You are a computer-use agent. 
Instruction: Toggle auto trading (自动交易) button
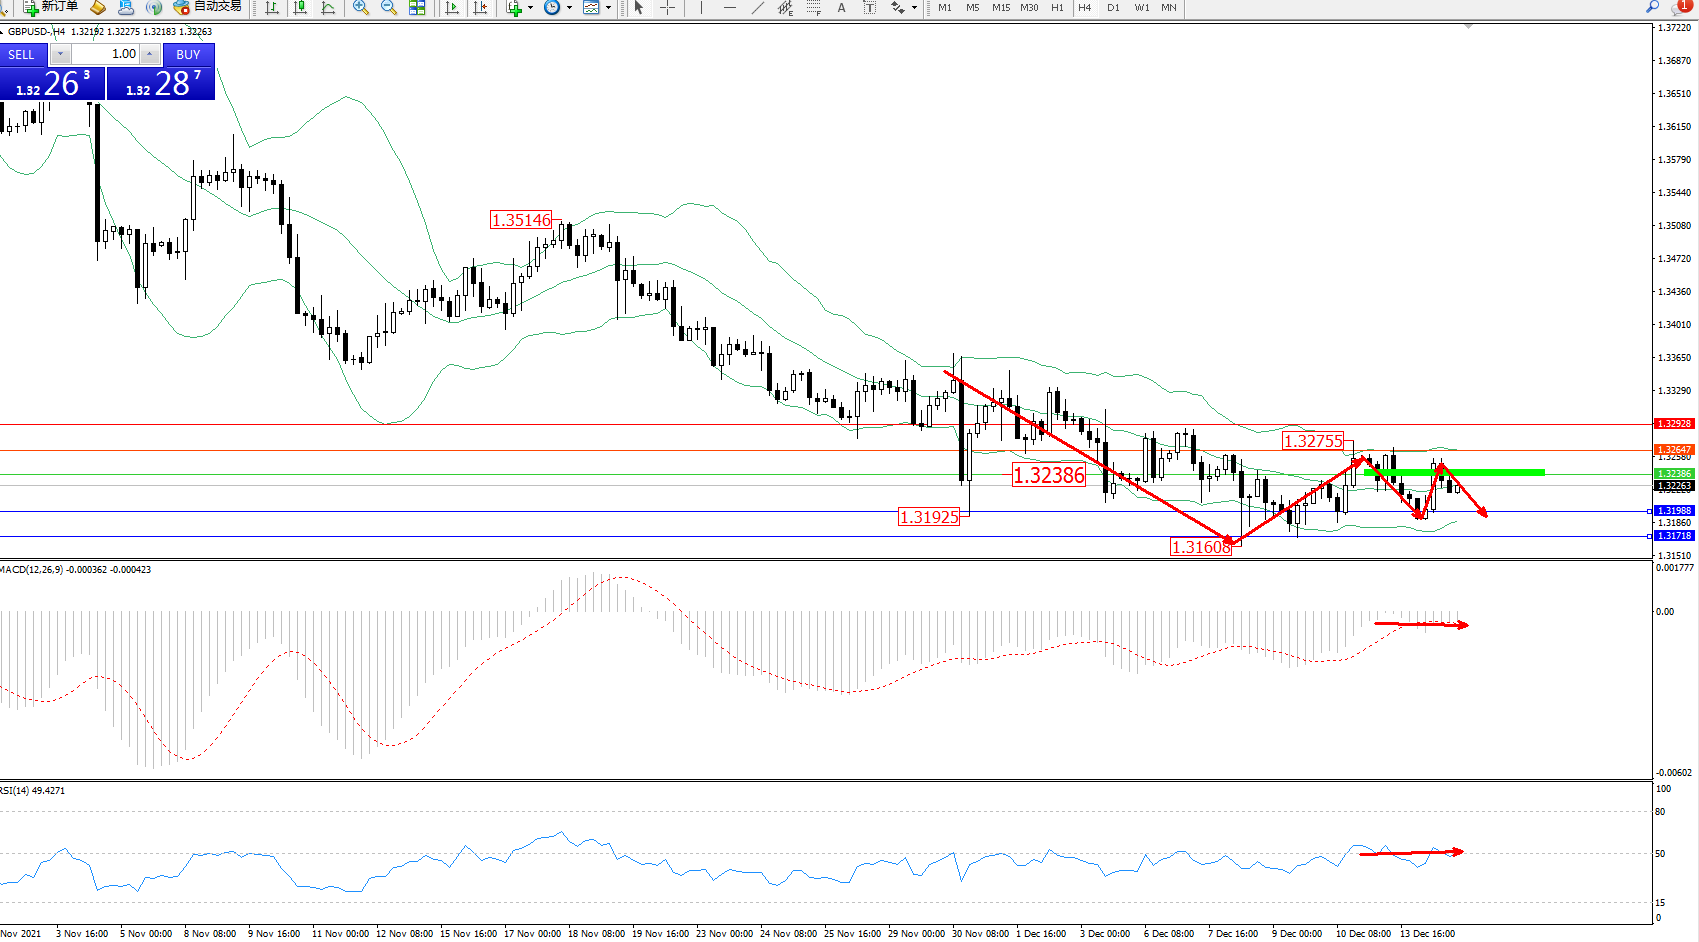point(208,7)
